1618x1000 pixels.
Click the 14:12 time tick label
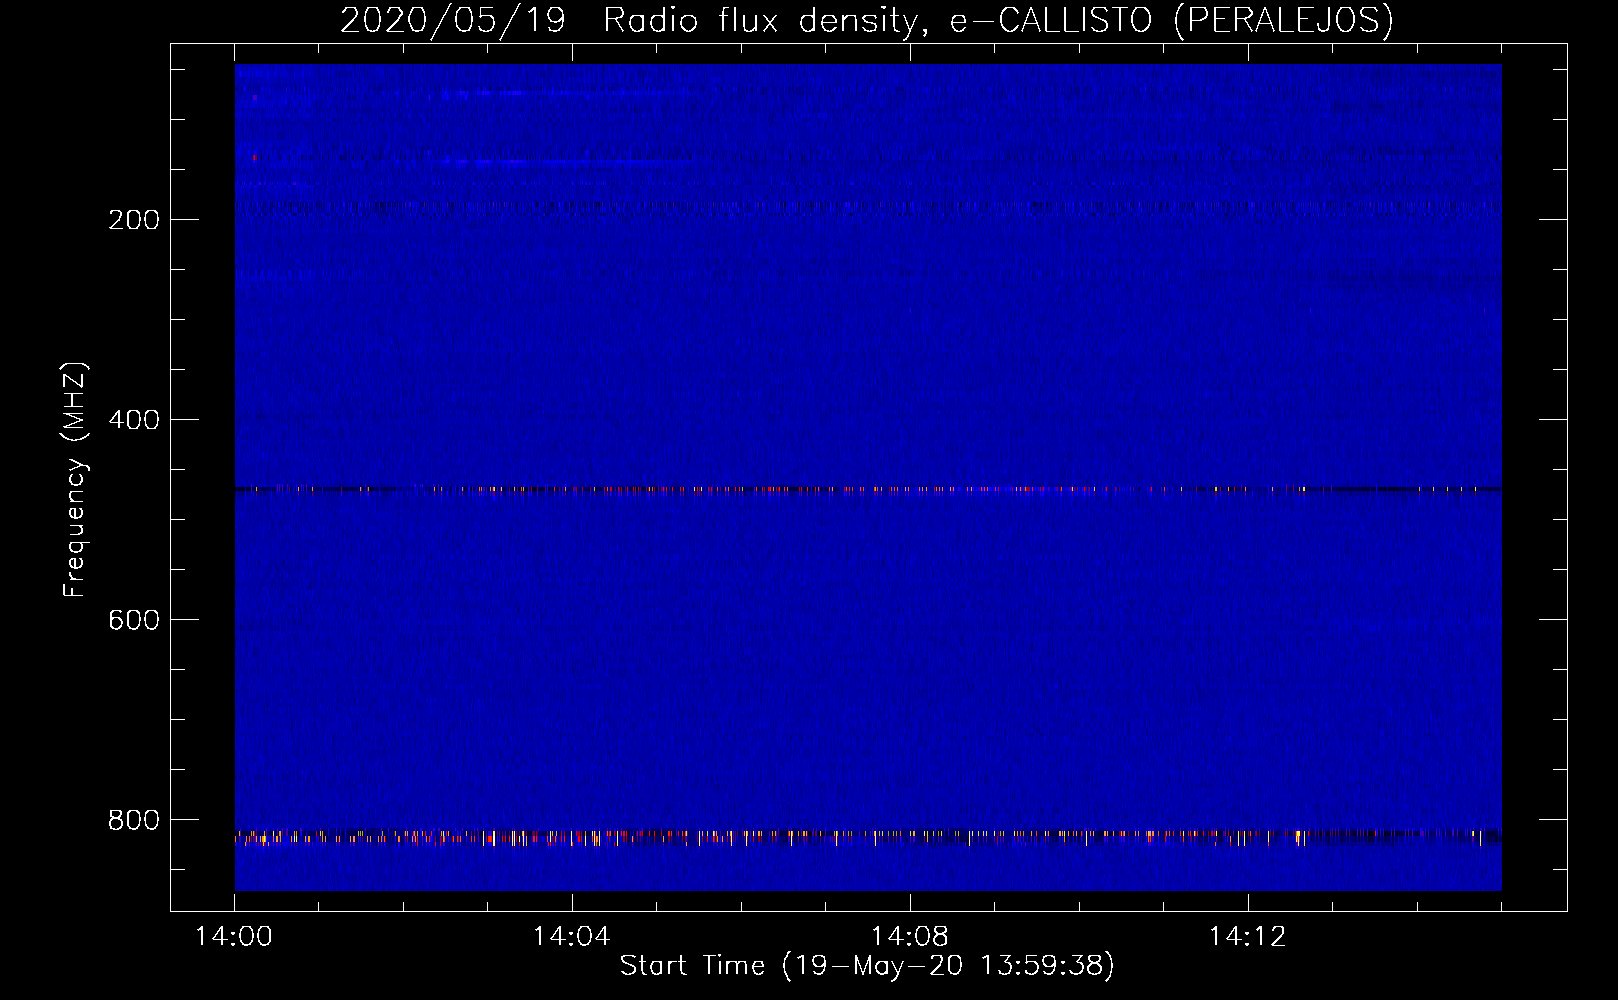pos(1248,937)
